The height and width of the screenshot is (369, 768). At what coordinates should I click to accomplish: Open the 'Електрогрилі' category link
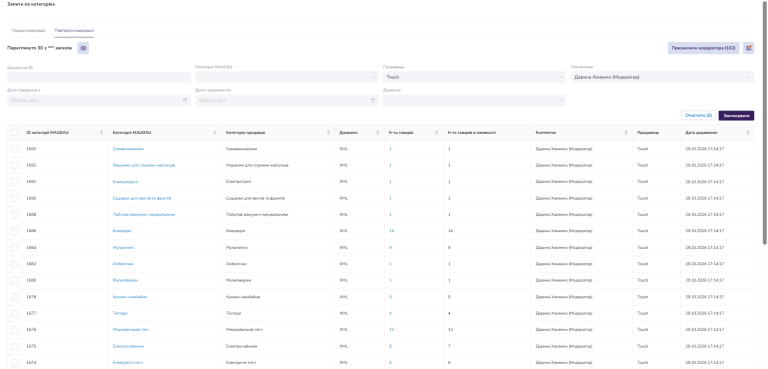point(125,182)
